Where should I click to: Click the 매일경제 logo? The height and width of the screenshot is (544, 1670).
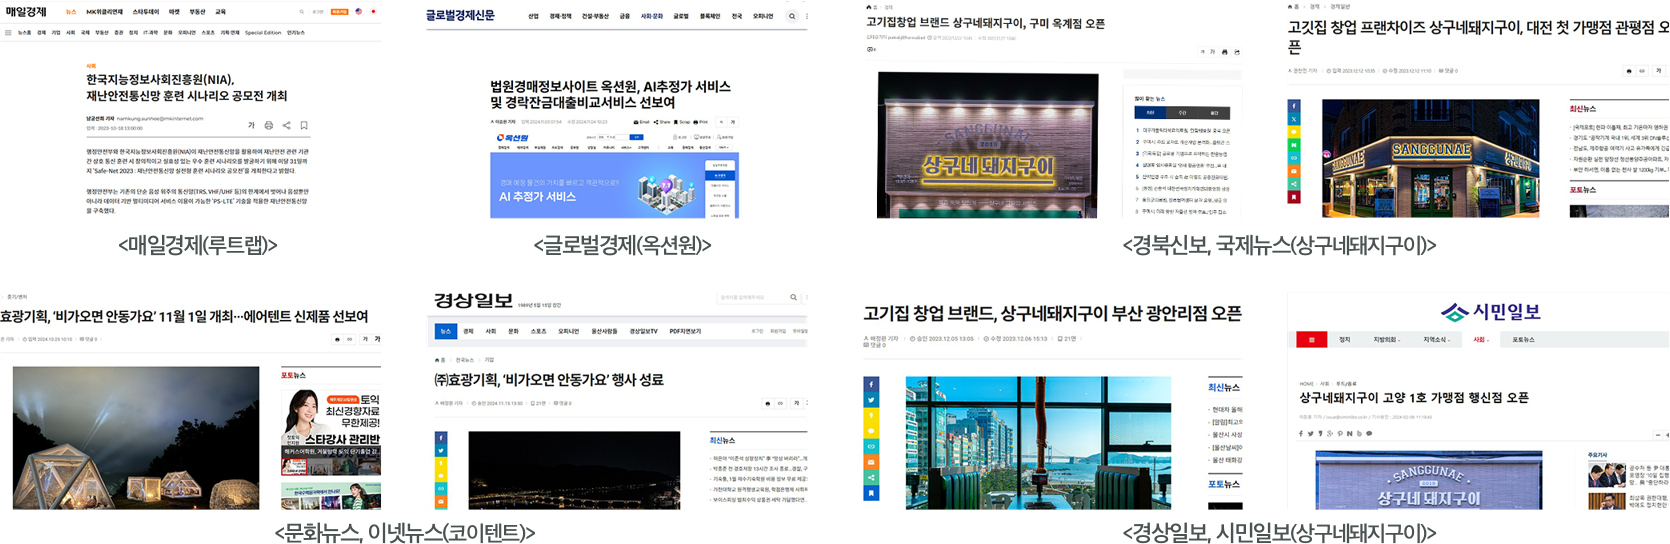[x=26, y=12]
